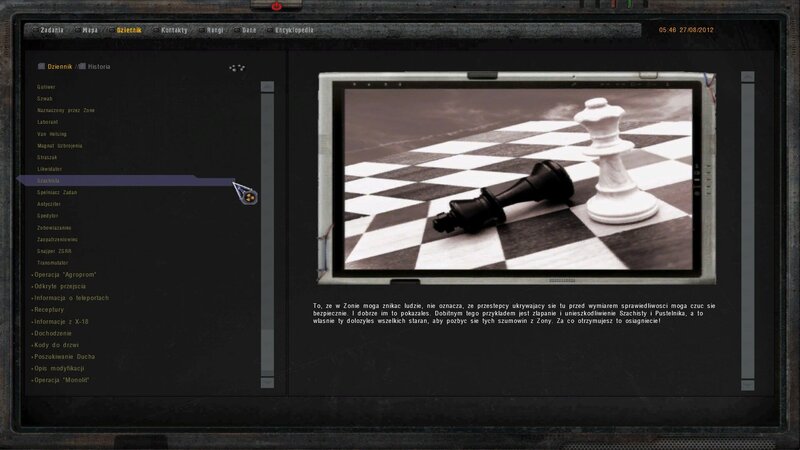Click the chess pieces picture
Screen dimensions: 800x450
click(517, 177)
